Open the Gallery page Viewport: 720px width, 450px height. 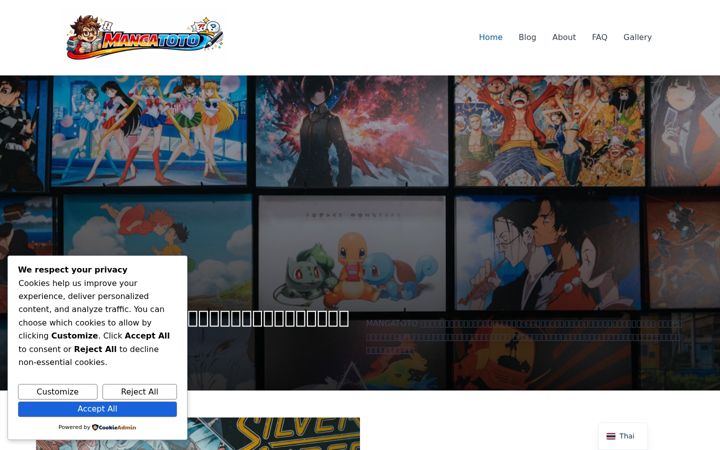coord(637,37)
